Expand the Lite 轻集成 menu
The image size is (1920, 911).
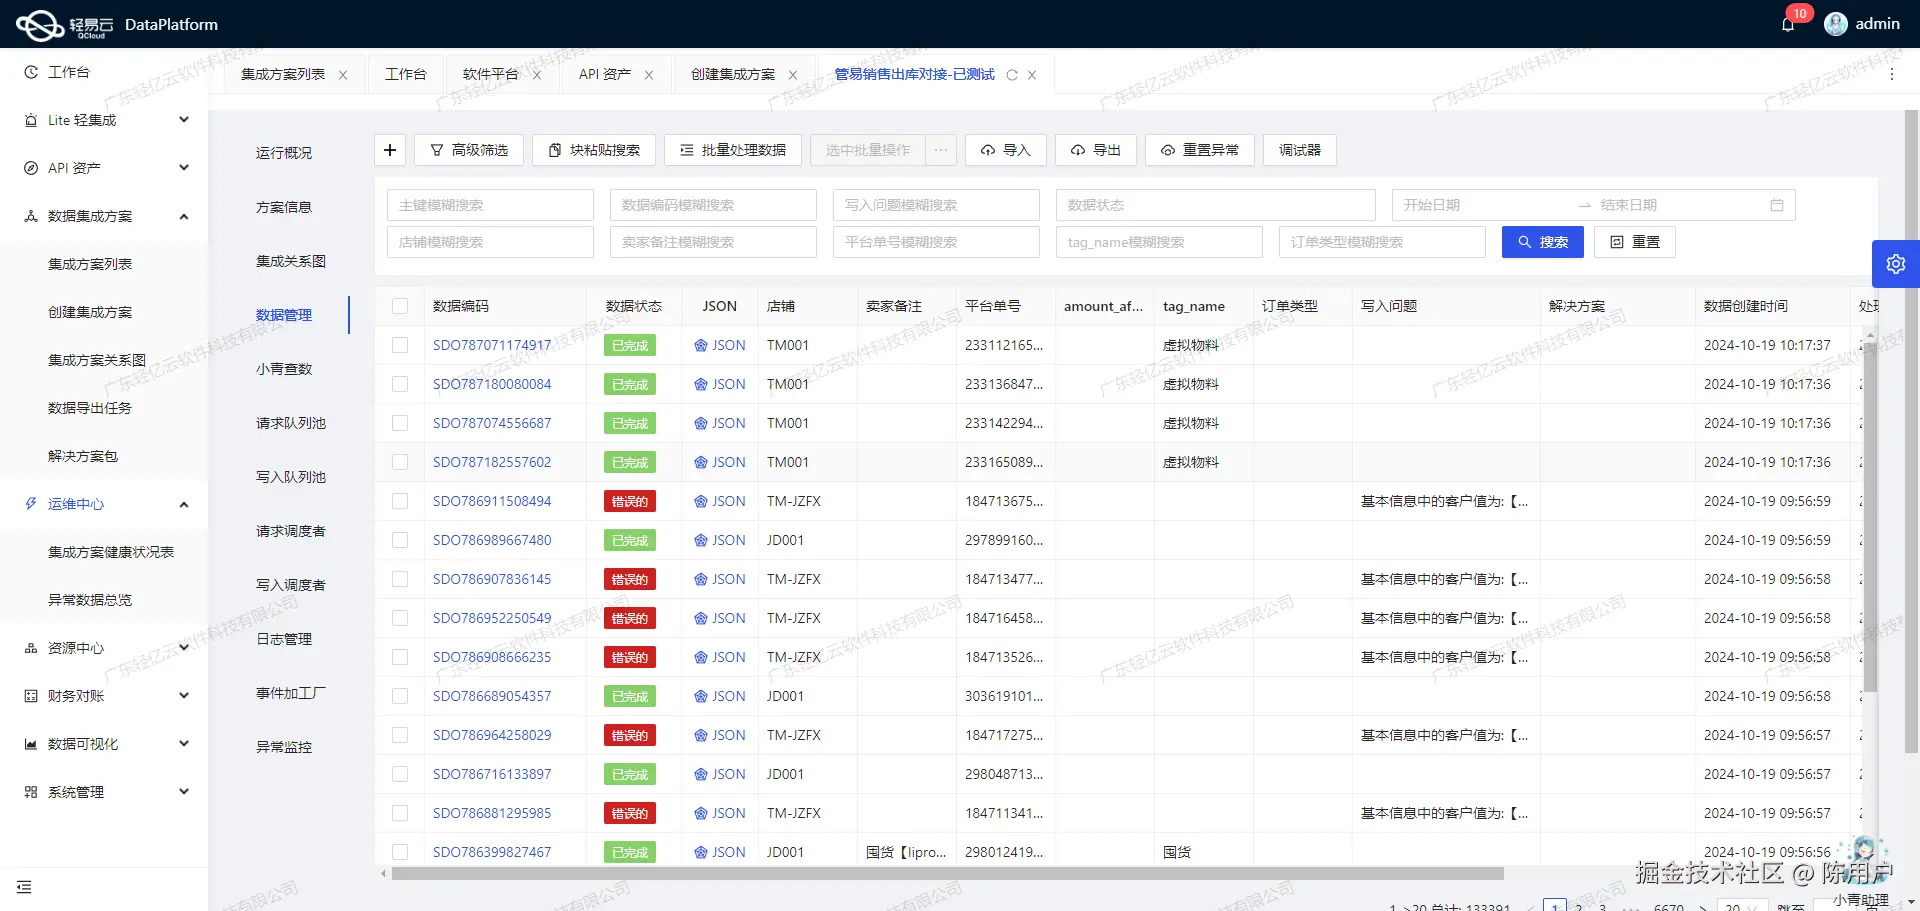tap(104, 120)
